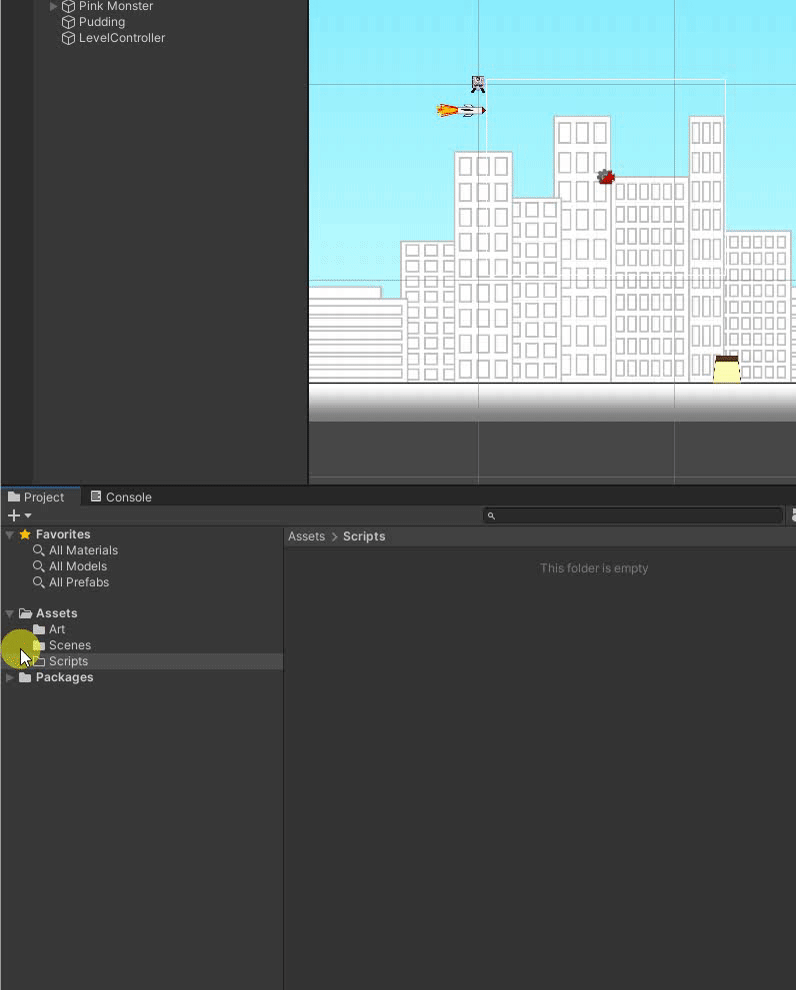
Task: Select the rocket sprite in the scene
Action: pos(462,110)
